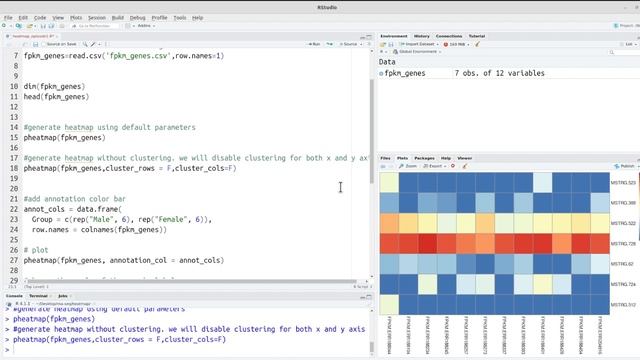The height and width of the screenshot is (360, 640).
Task: Click the New Project icon in main toolbar
Action: [x=18, y=26]
